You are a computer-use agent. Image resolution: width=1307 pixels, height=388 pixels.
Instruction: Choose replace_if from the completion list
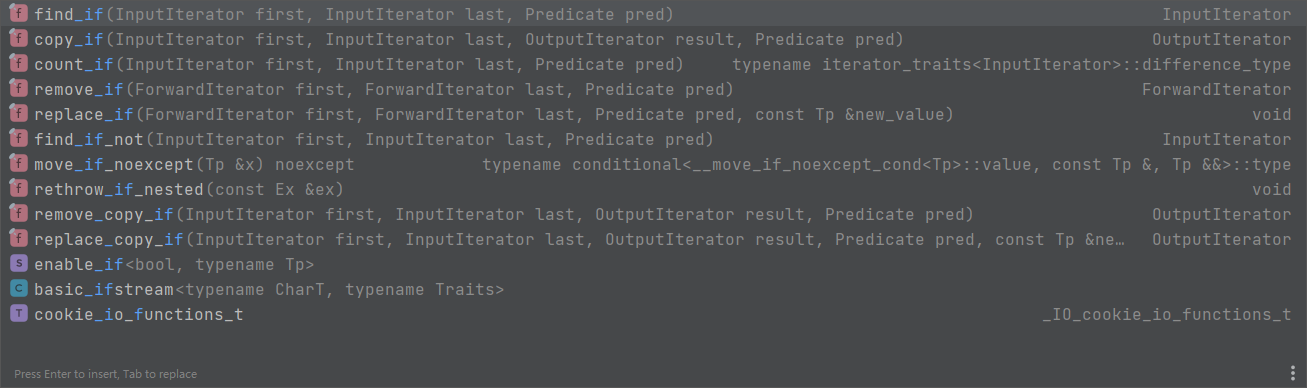pos(653,115)
